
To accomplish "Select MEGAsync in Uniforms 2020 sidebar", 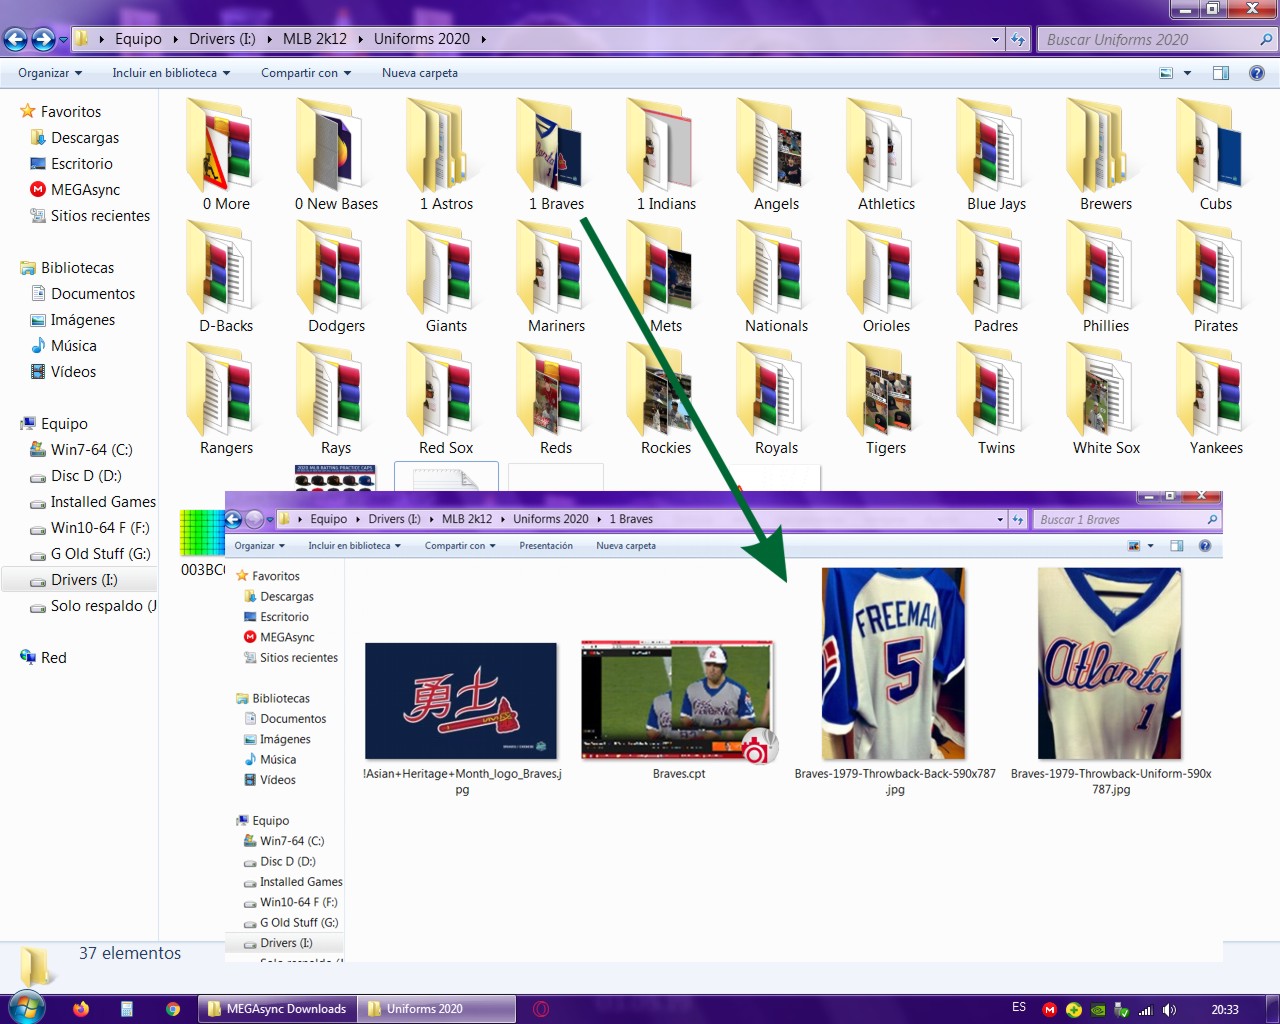I will pyautogui.click(x=85, y=190).
